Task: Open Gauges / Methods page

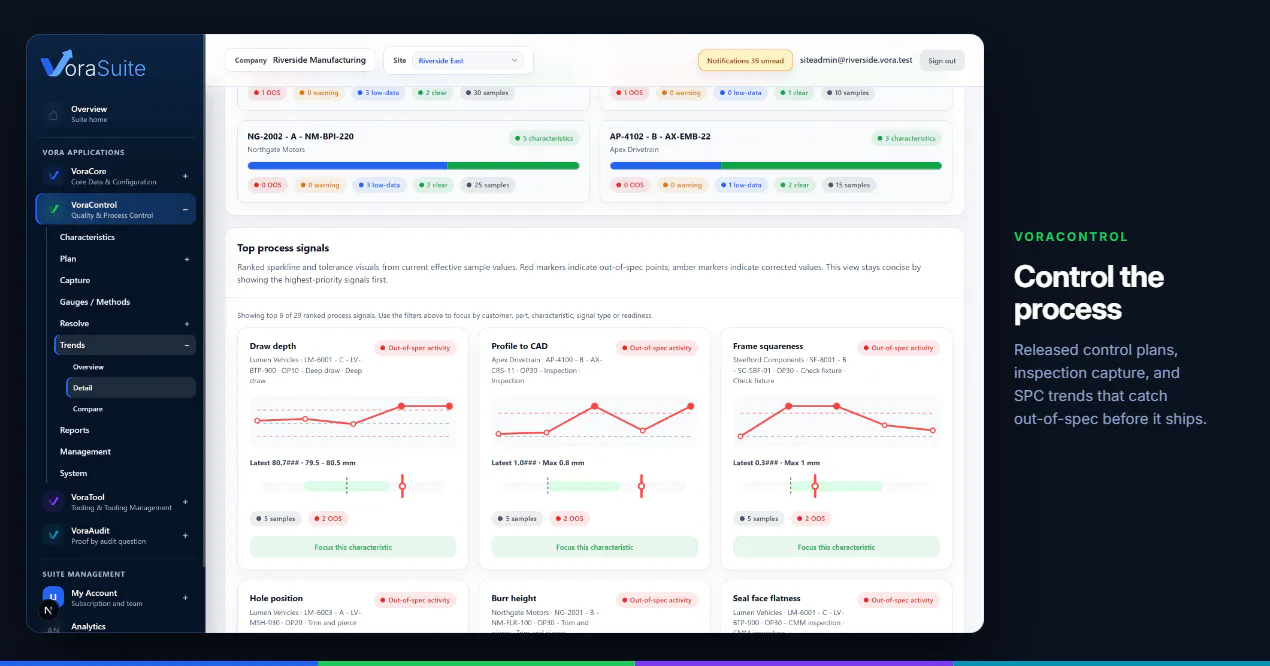Action: pyautogui.click(x=95, y=302)
